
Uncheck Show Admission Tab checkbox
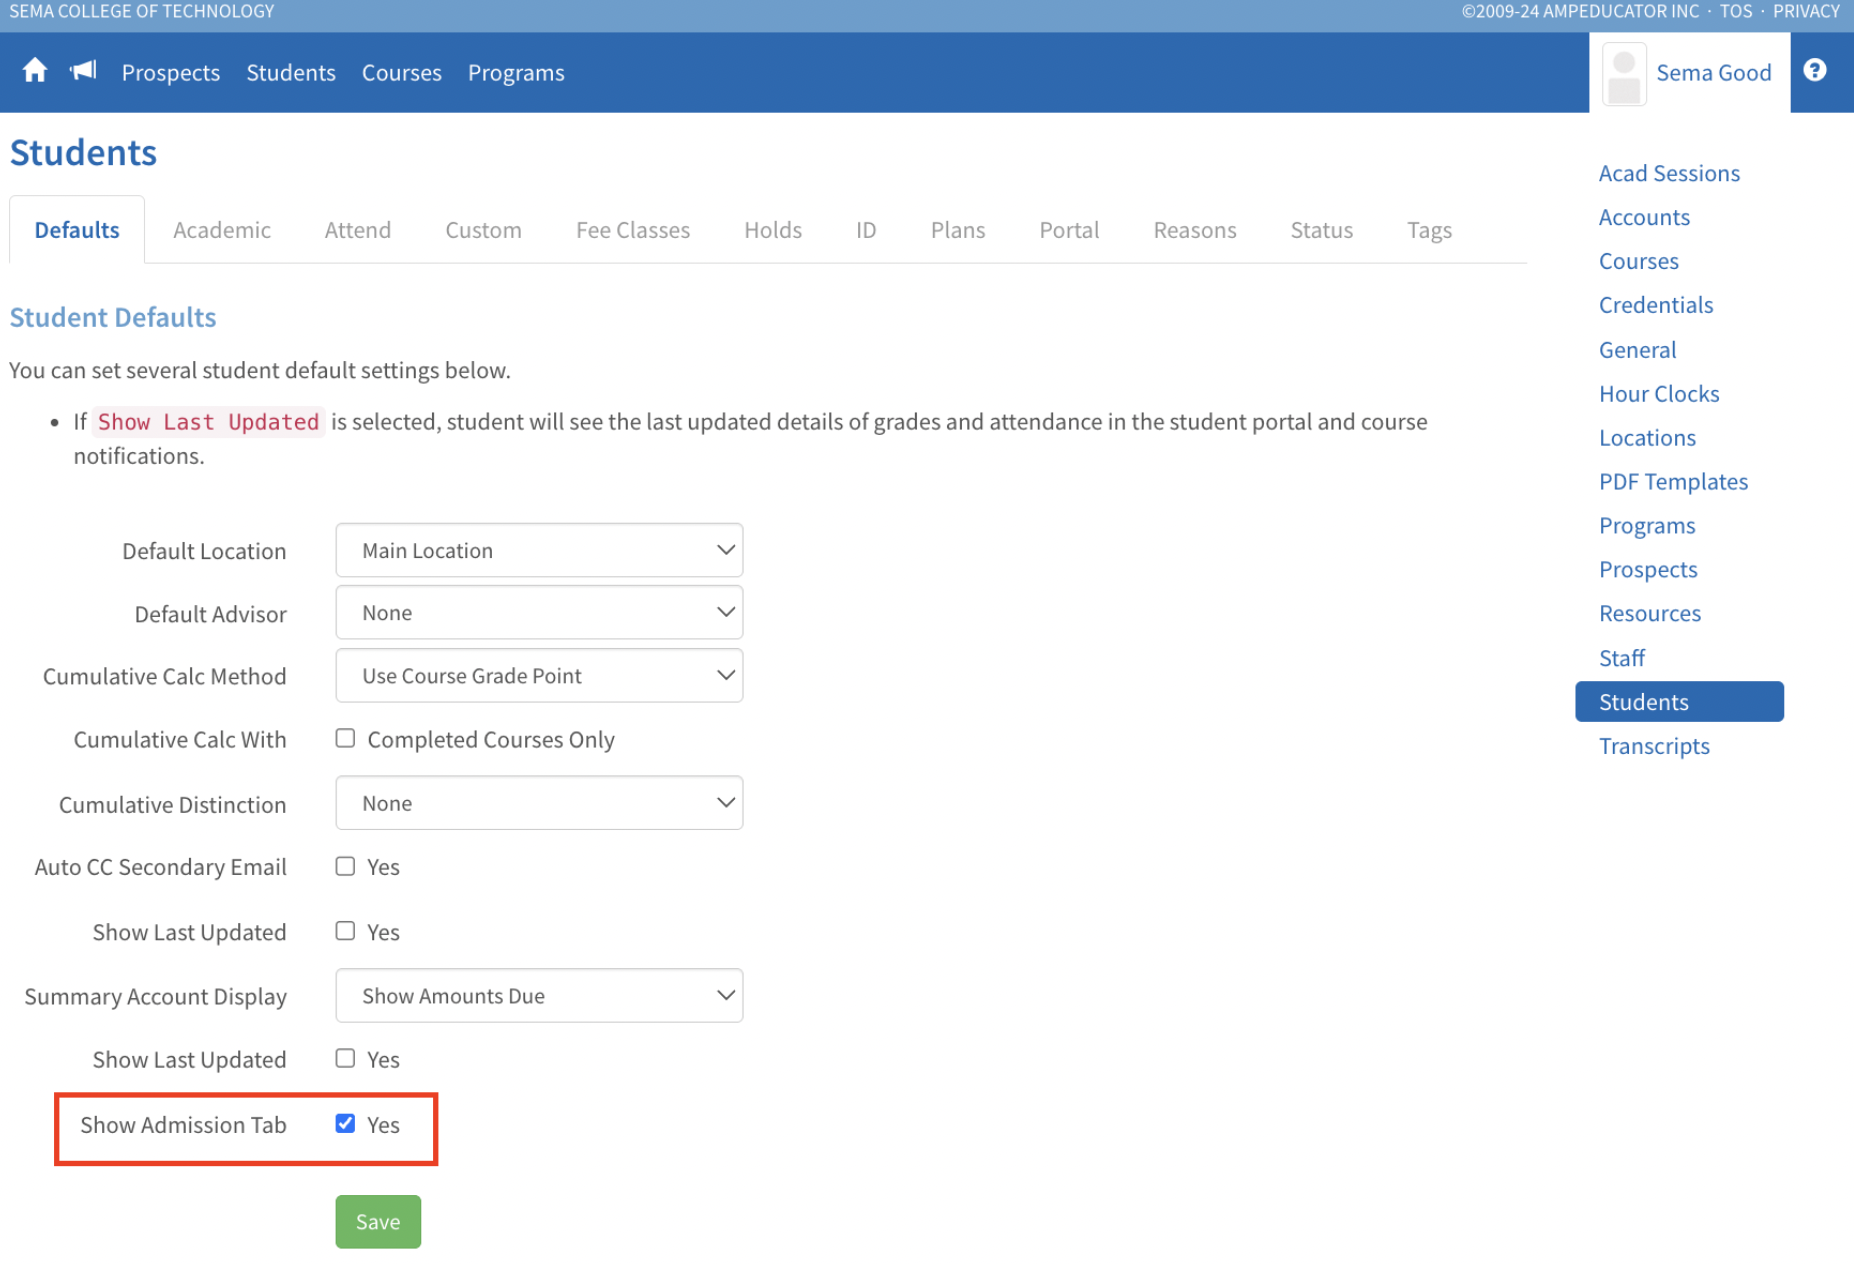pyautogui.click(x=345, y=1124)
